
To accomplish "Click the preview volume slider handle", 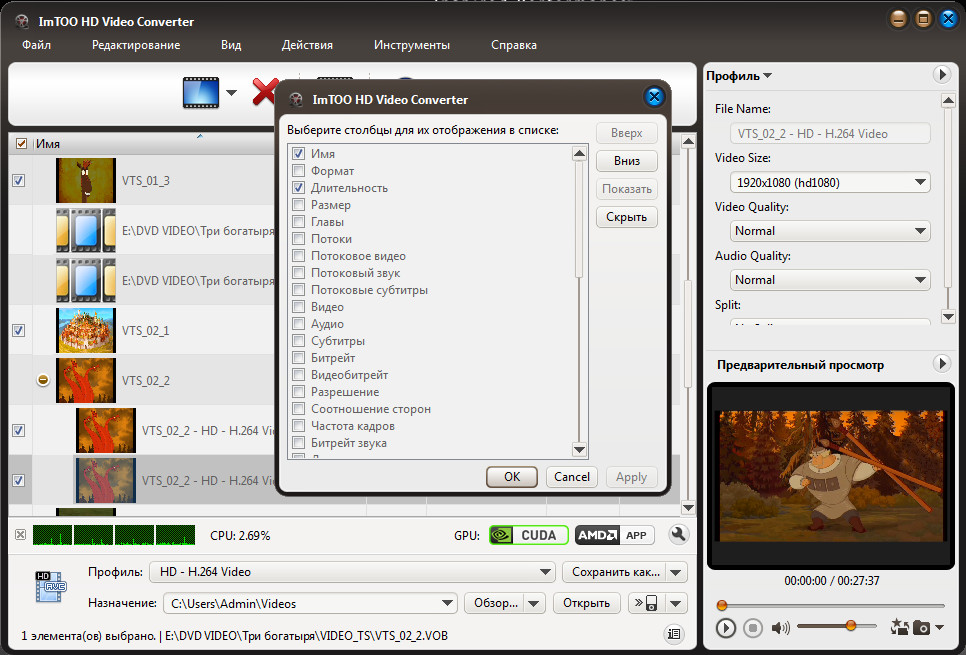I will [851, 626].
